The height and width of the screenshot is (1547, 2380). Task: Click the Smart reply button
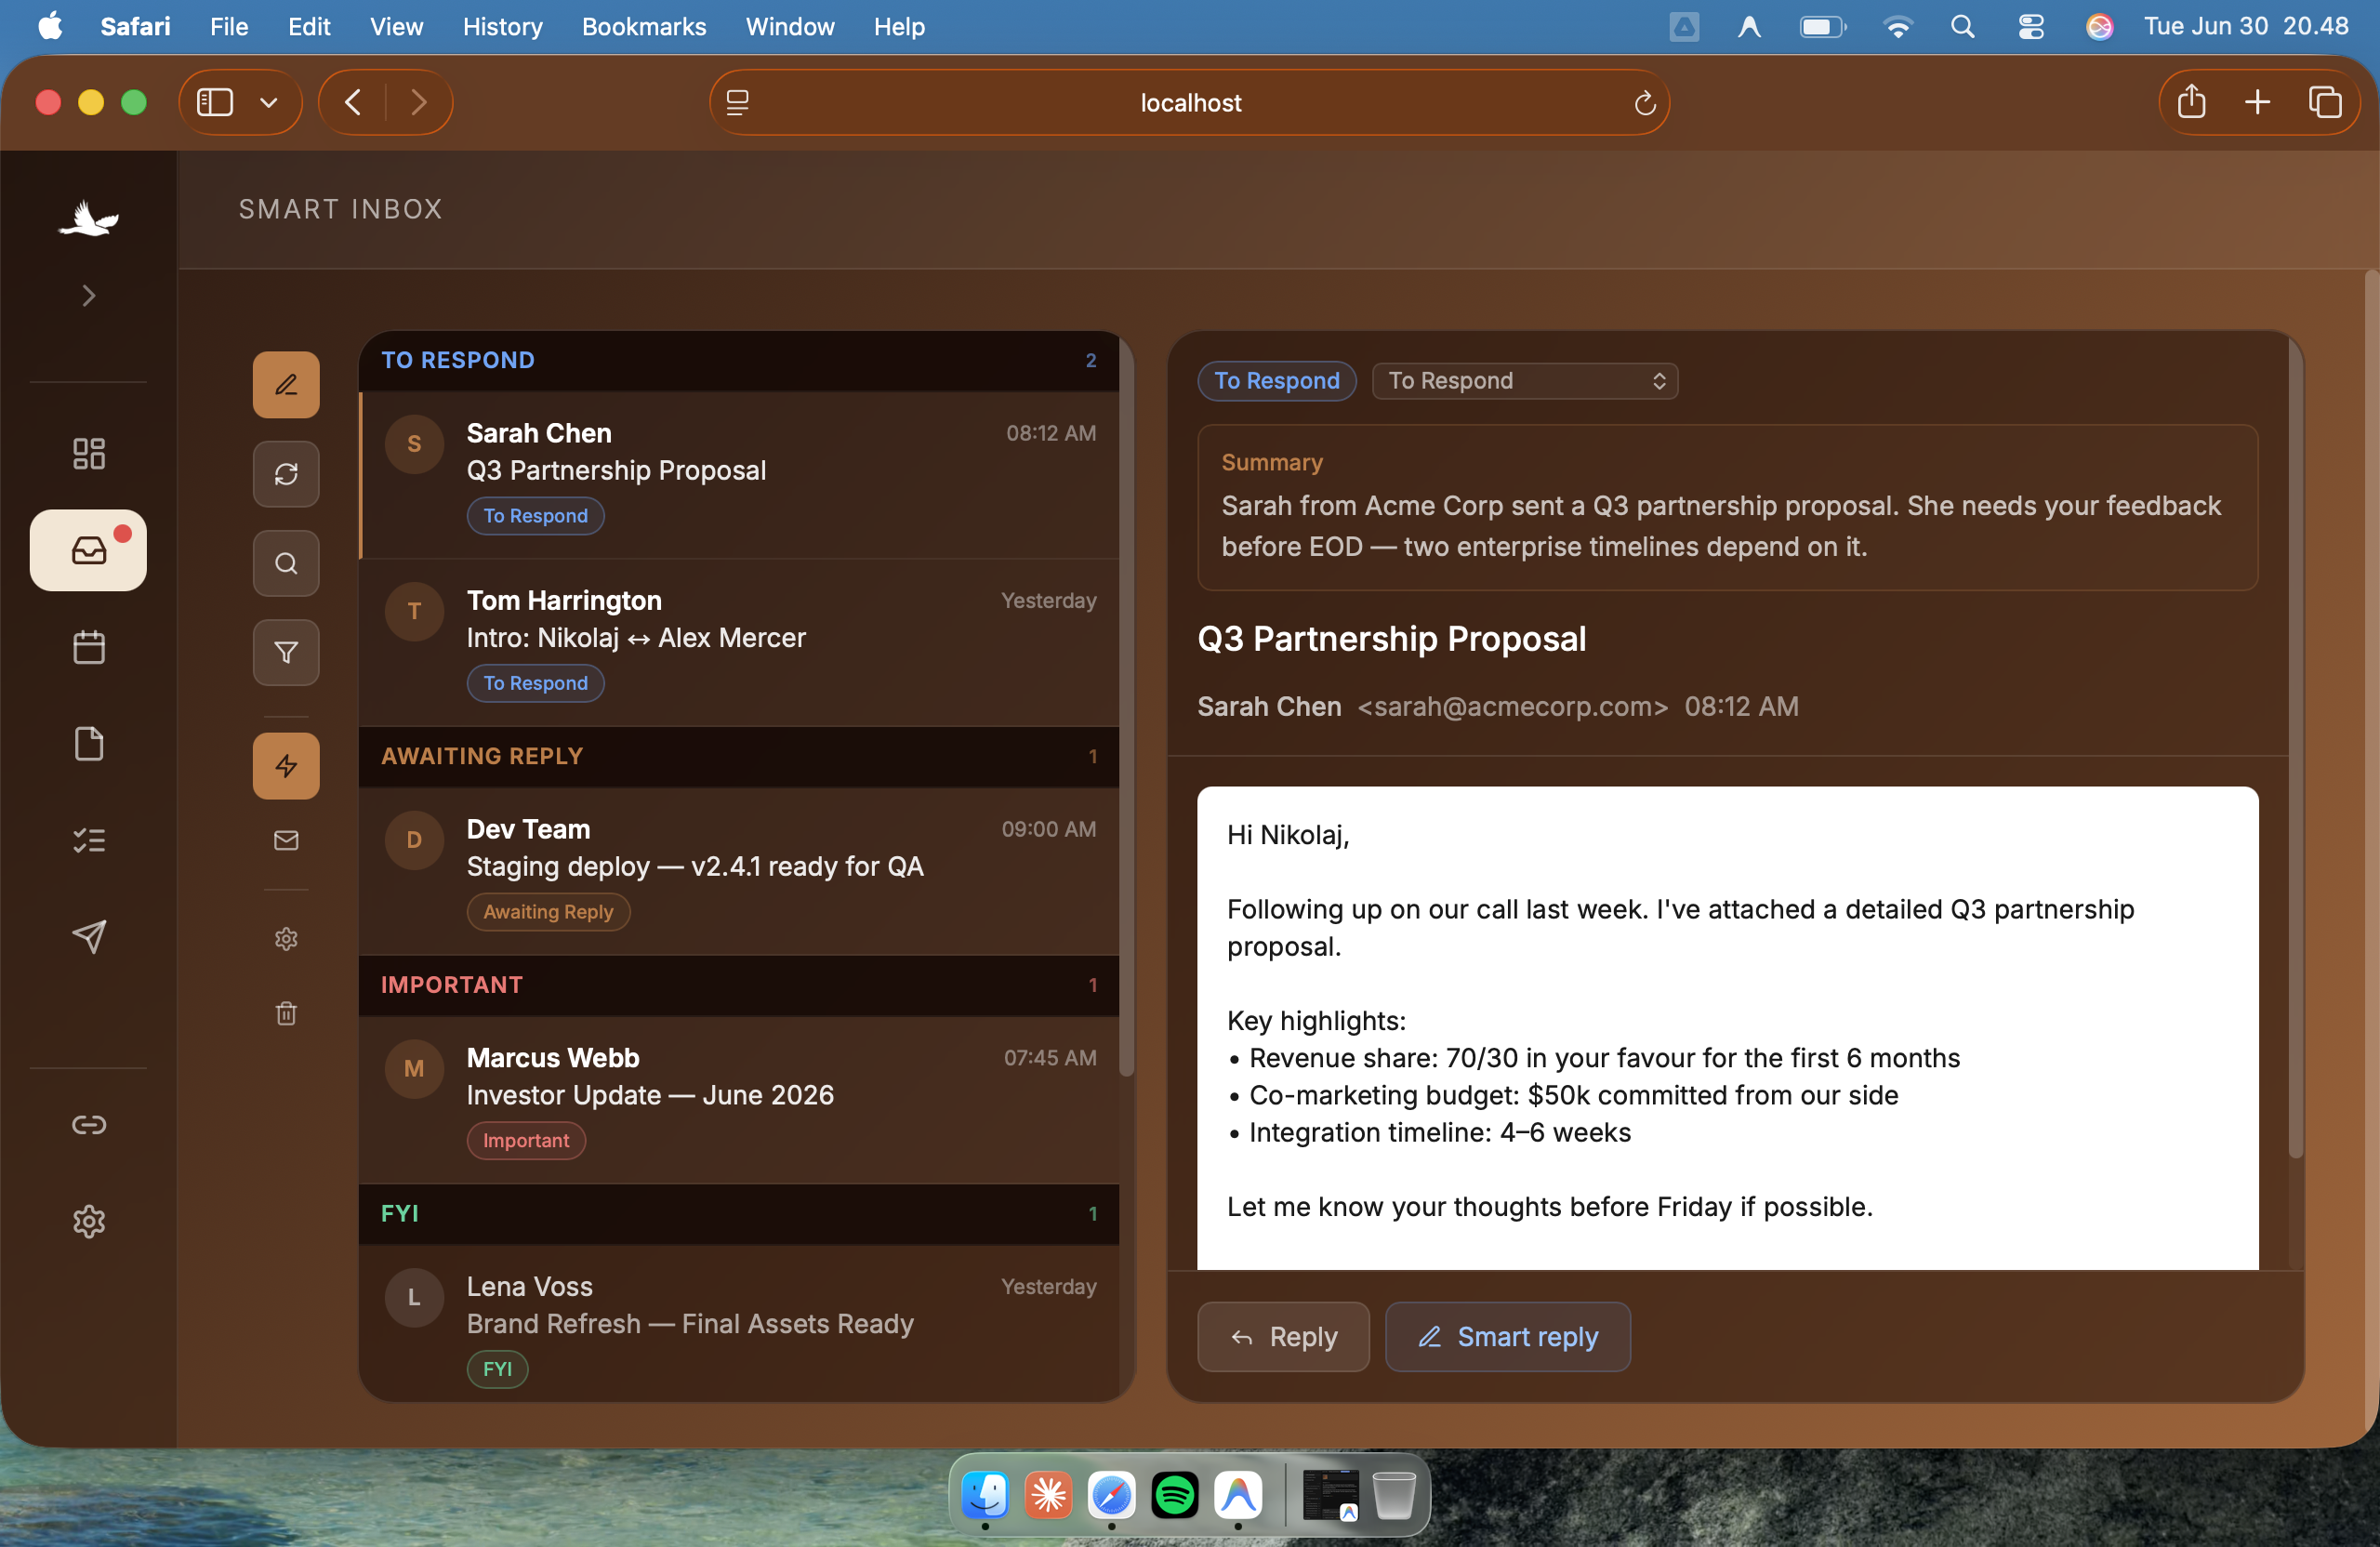point(1508,1337)
